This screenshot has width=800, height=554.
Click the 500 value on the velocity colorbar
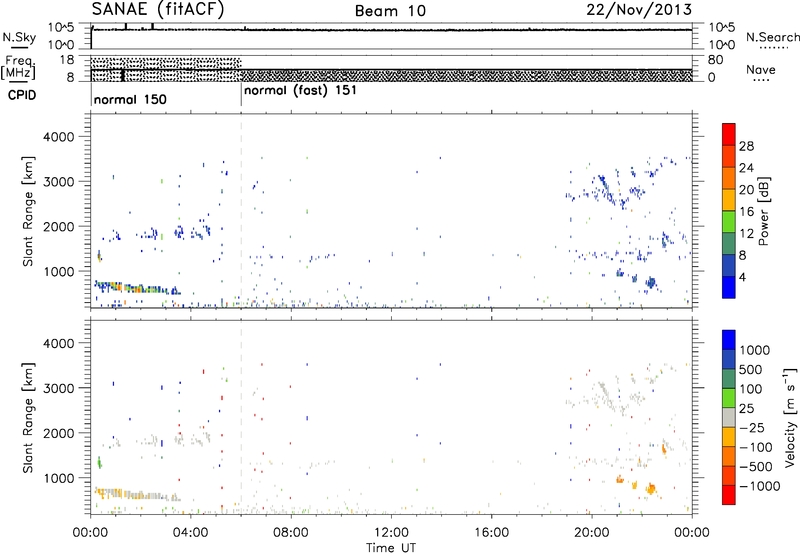coord(751,370)
